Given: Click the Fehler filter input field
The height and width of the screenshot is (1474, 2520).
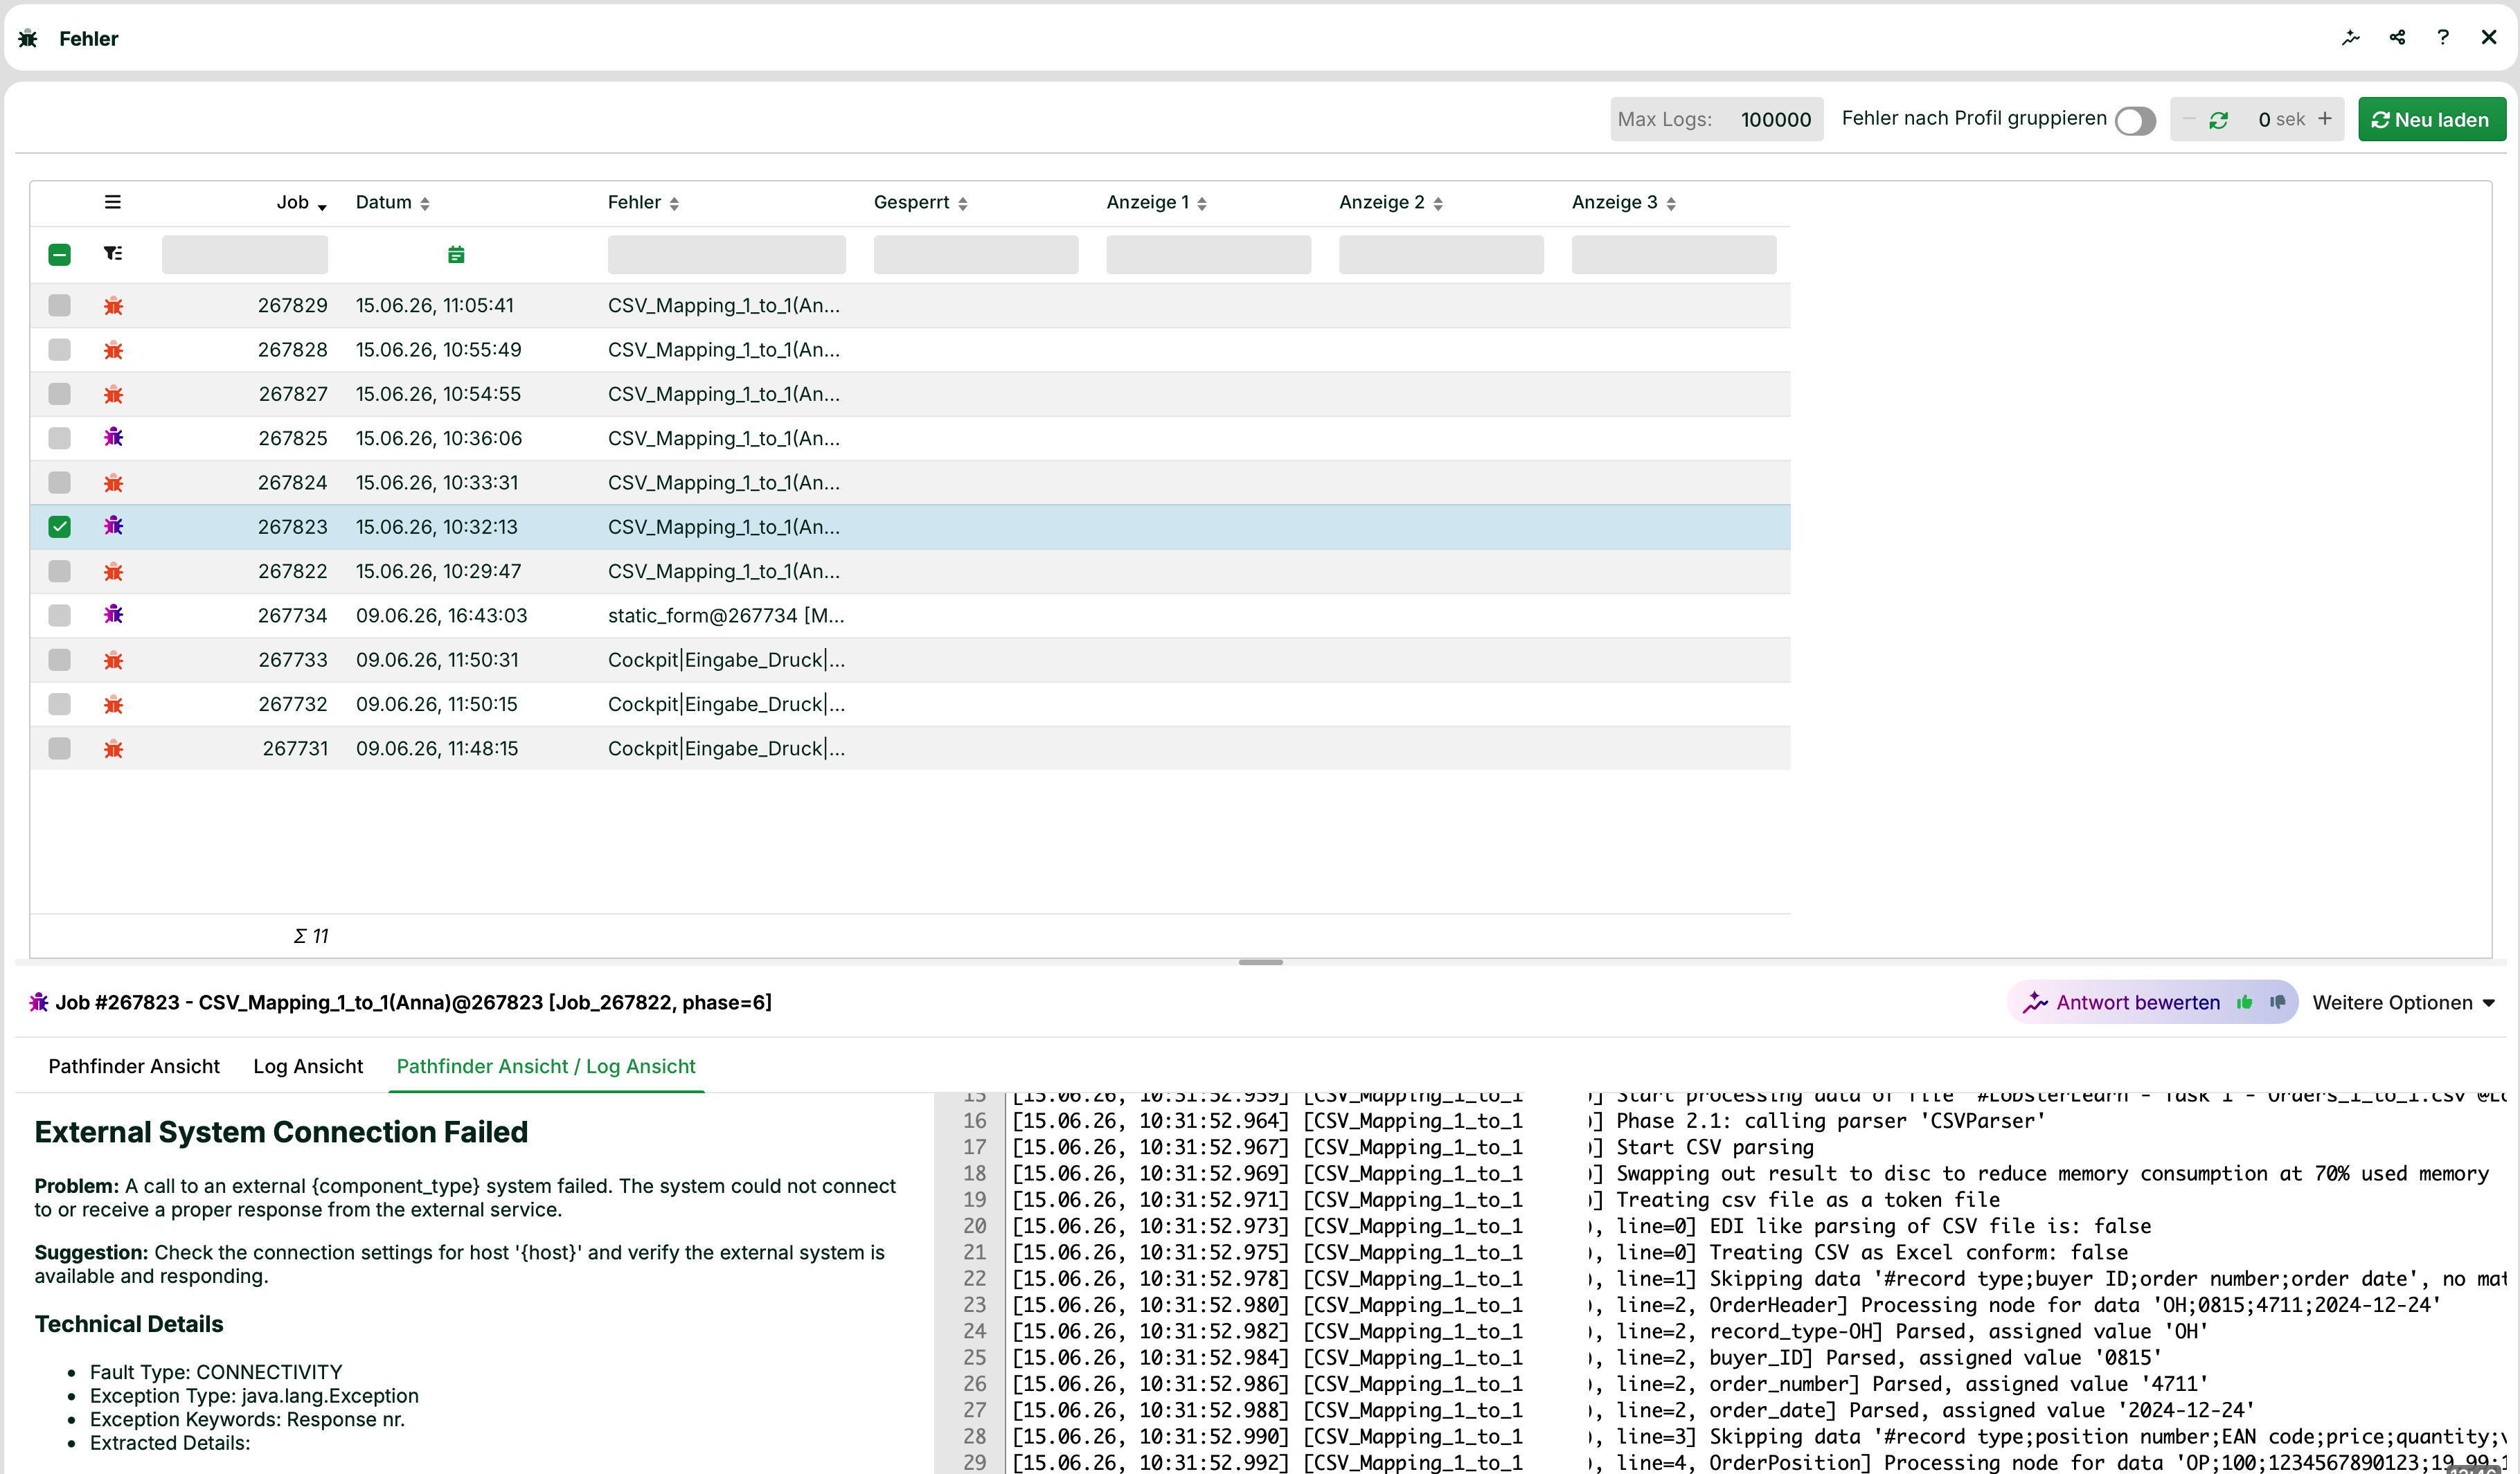Looking at the screenshot, I should coord(726,255).
